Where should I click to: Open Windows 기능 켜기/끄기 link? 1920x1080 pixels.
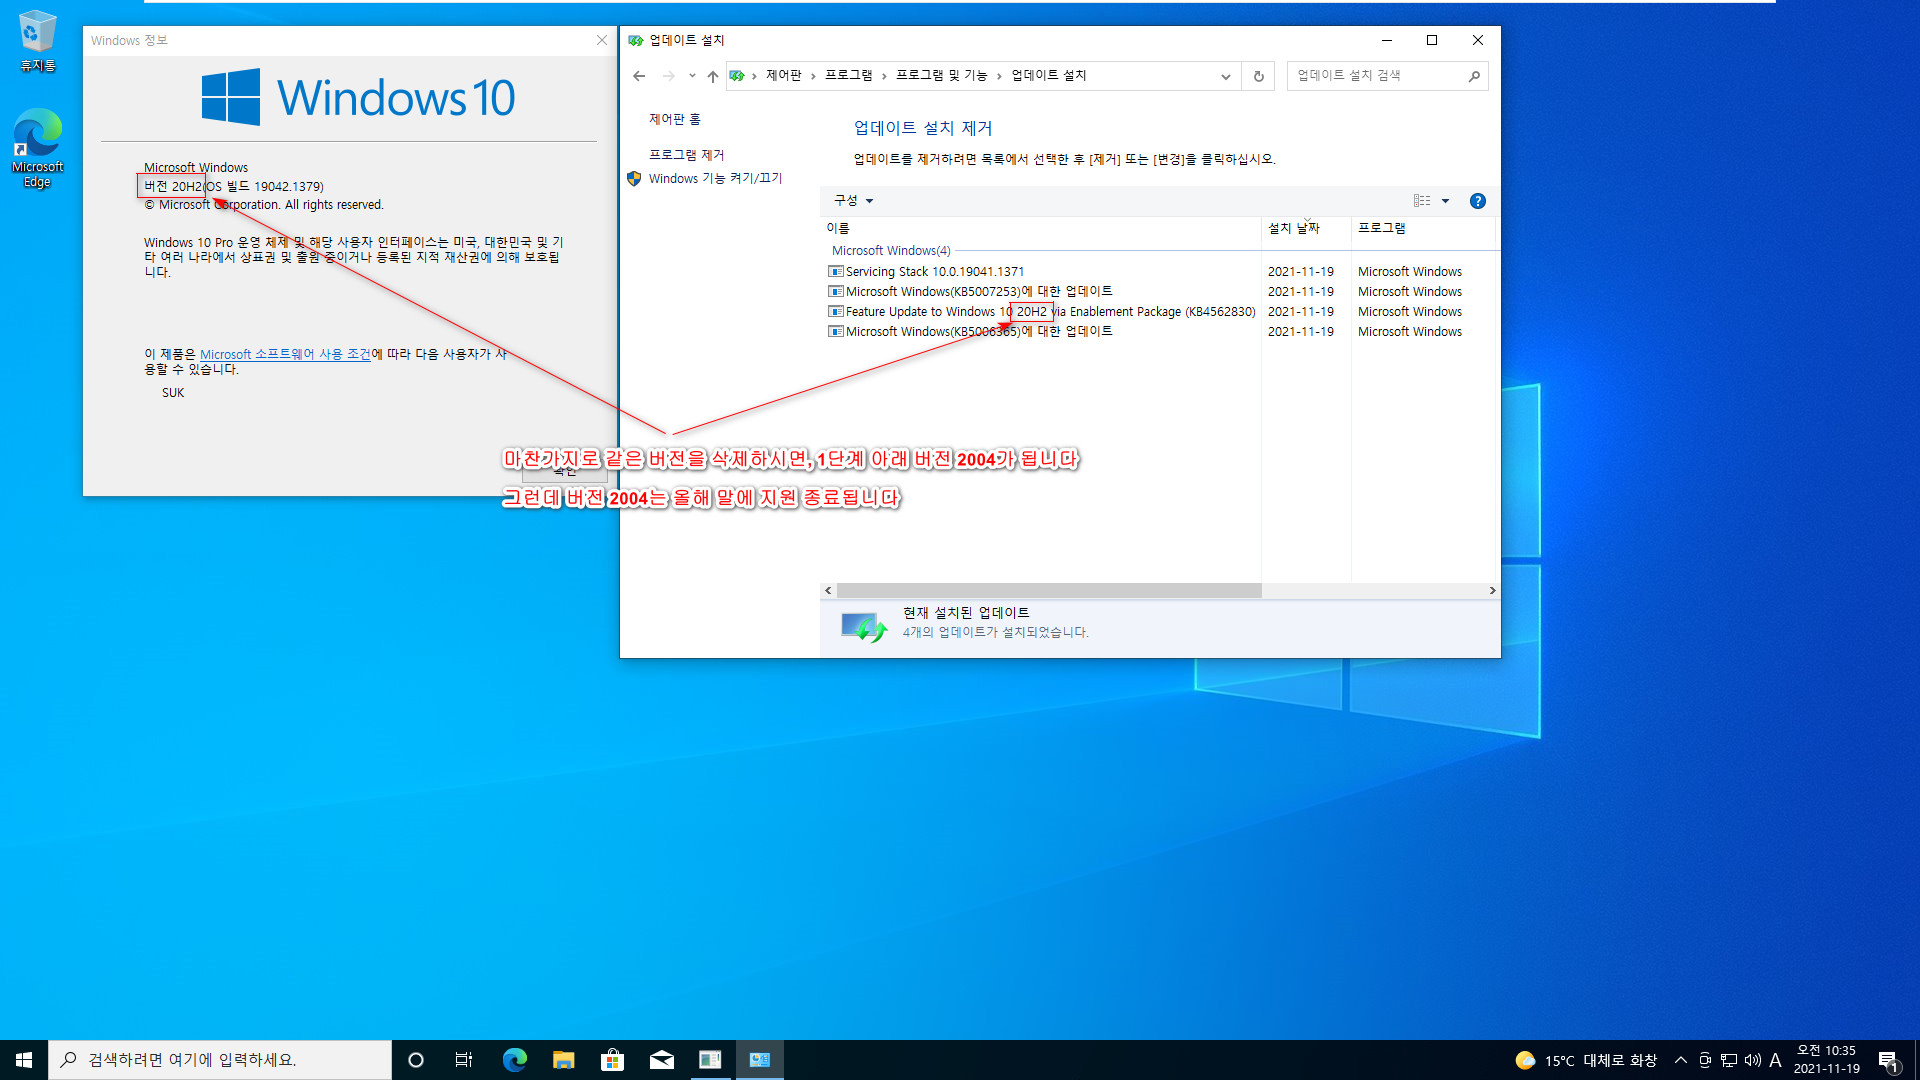click(715, 178)
